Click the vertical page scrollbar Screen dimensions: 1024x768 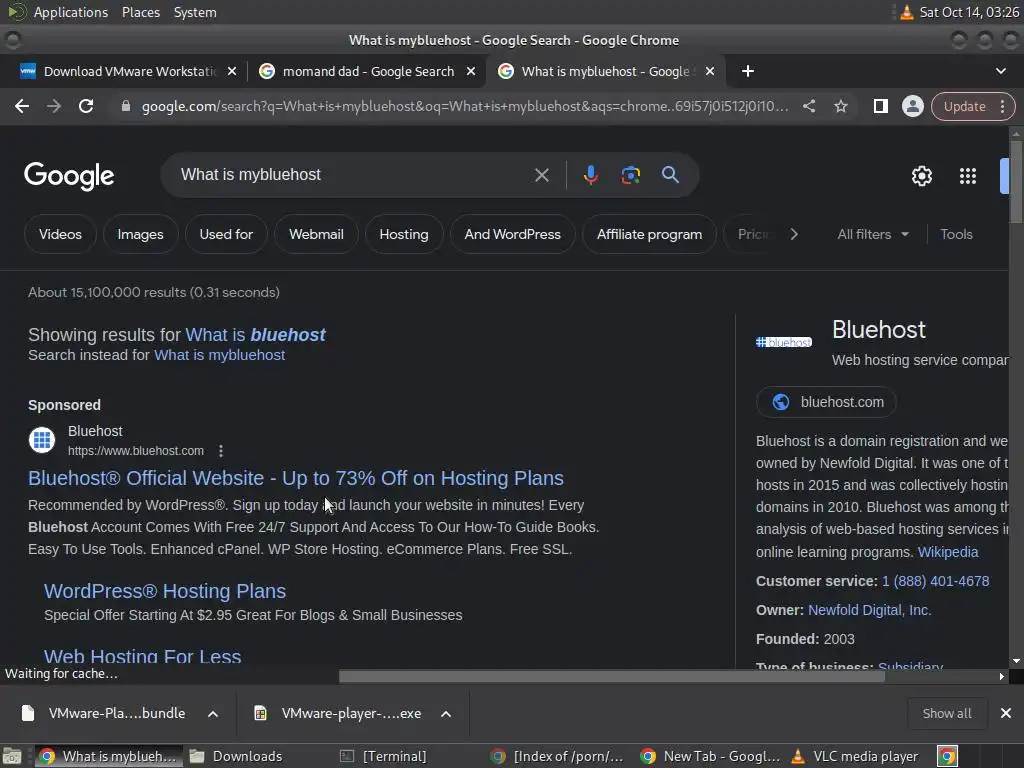pyautogui.click(x=1016, y=183)
